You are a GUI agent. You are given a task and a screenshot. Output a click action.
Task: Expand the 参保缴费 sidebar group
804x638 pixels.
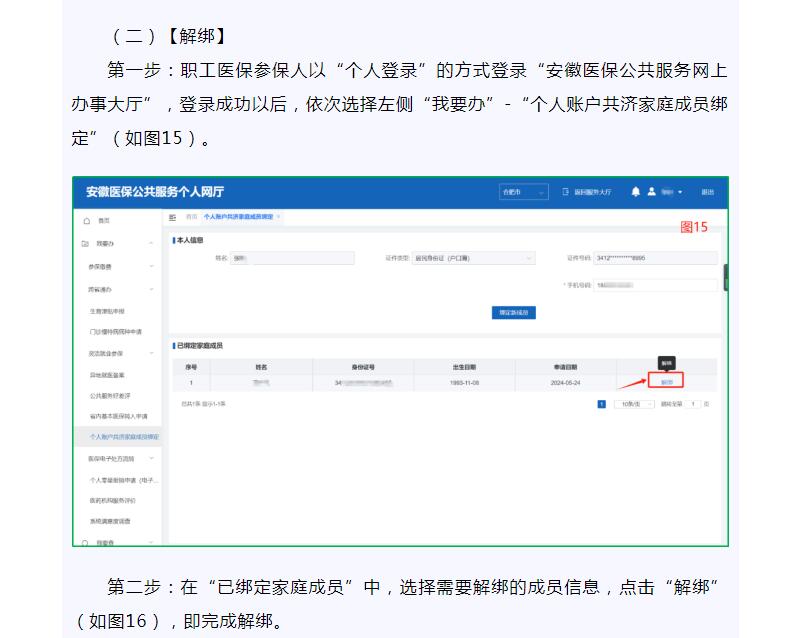pyautogui.click(x=151, y=266)
